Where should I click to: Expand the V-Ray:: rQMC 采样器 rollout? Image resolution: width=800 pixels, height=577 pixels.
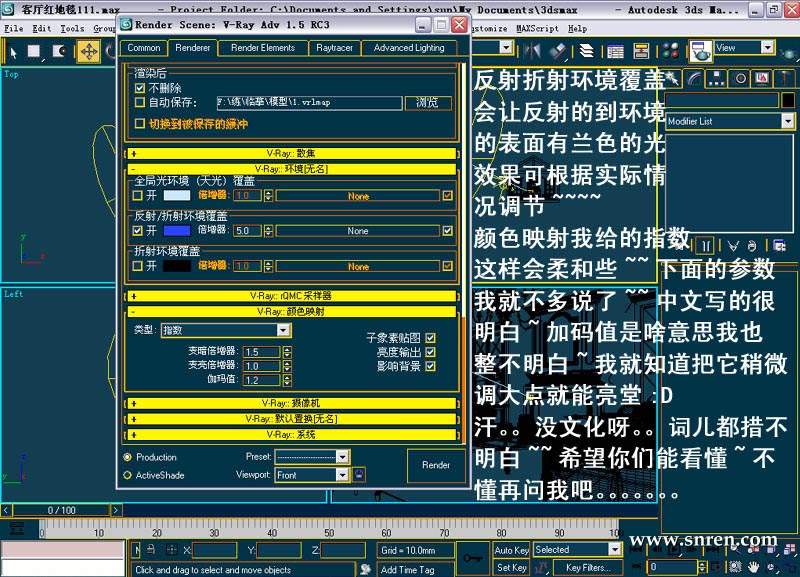(x=291, y=296)
